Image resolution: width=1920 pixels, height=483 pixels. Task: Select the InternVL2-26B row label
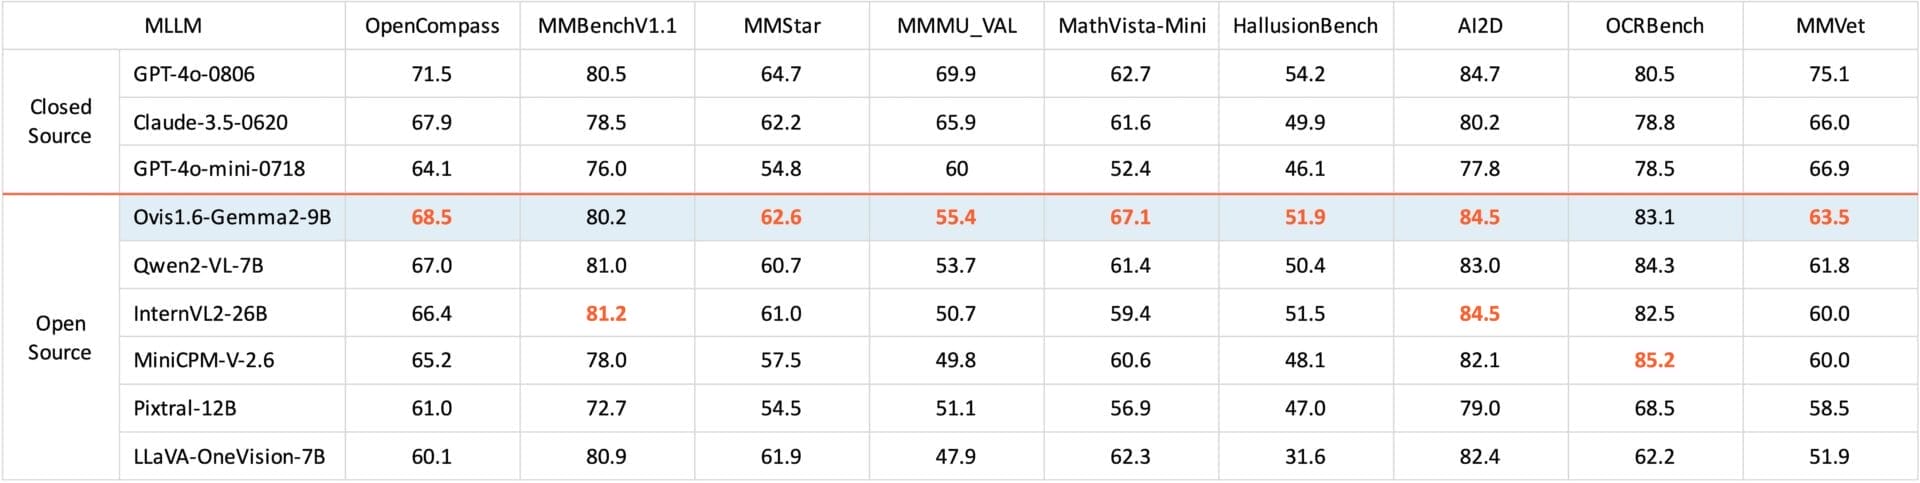point(200,313)
